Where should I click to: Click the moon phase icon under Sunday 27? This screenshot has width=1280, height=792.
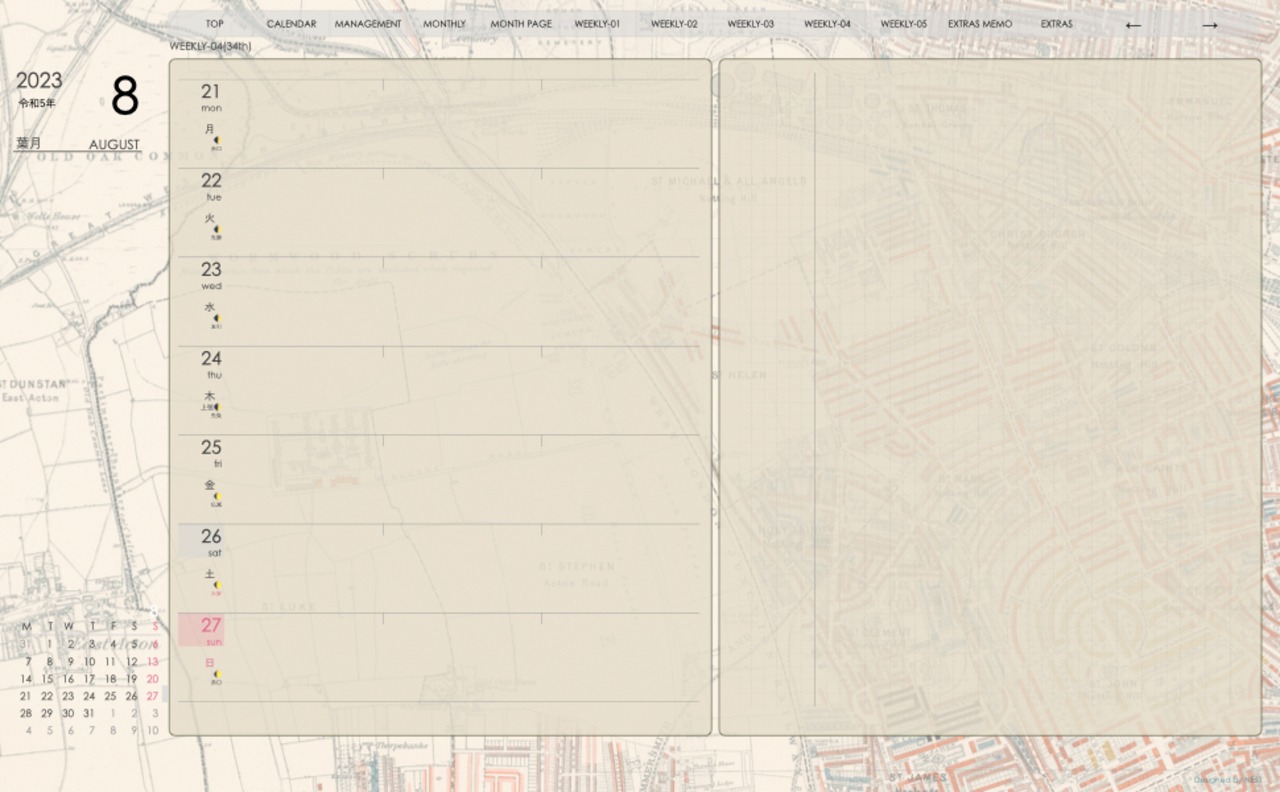[216, 675]
